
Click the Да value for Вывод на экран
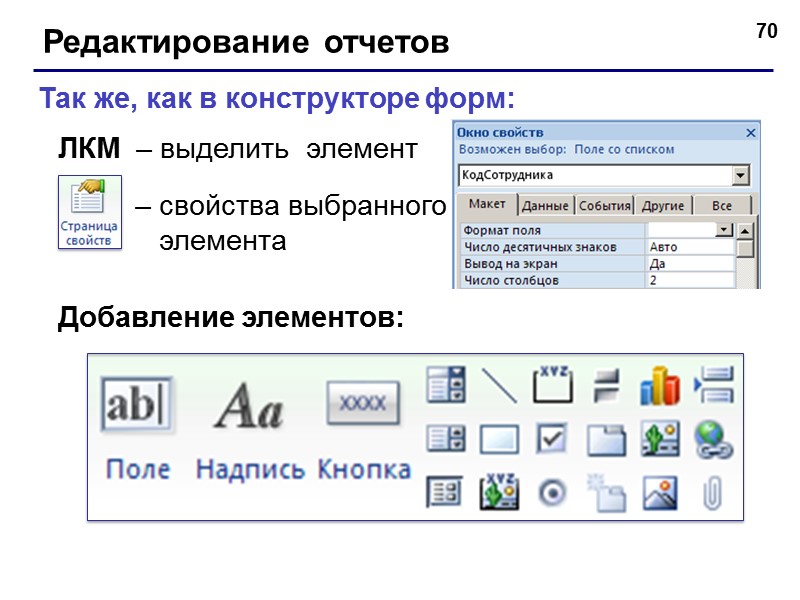(691, 264)
